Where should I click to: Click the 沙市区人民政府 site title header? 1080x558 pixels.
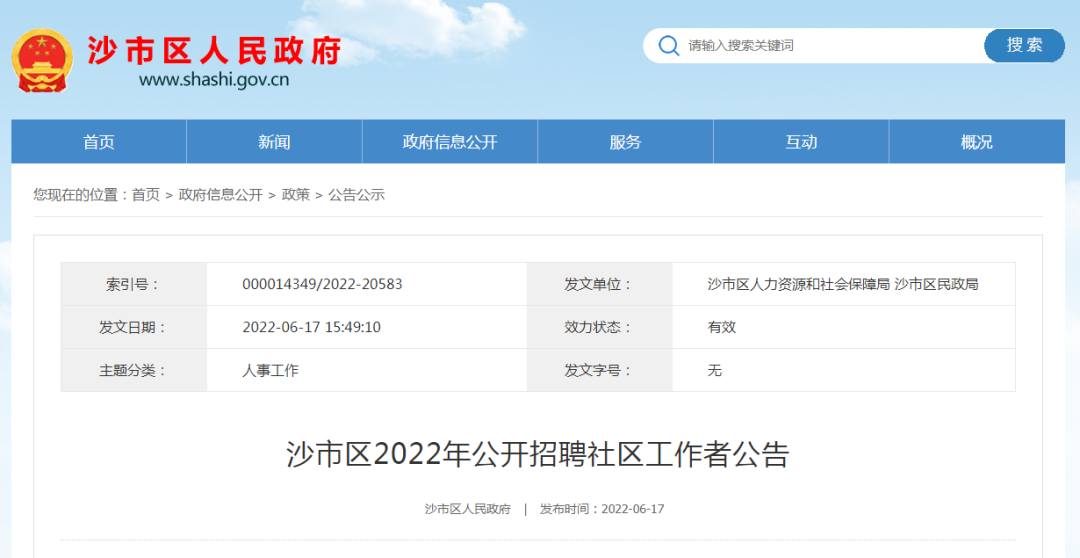(214, 49)
